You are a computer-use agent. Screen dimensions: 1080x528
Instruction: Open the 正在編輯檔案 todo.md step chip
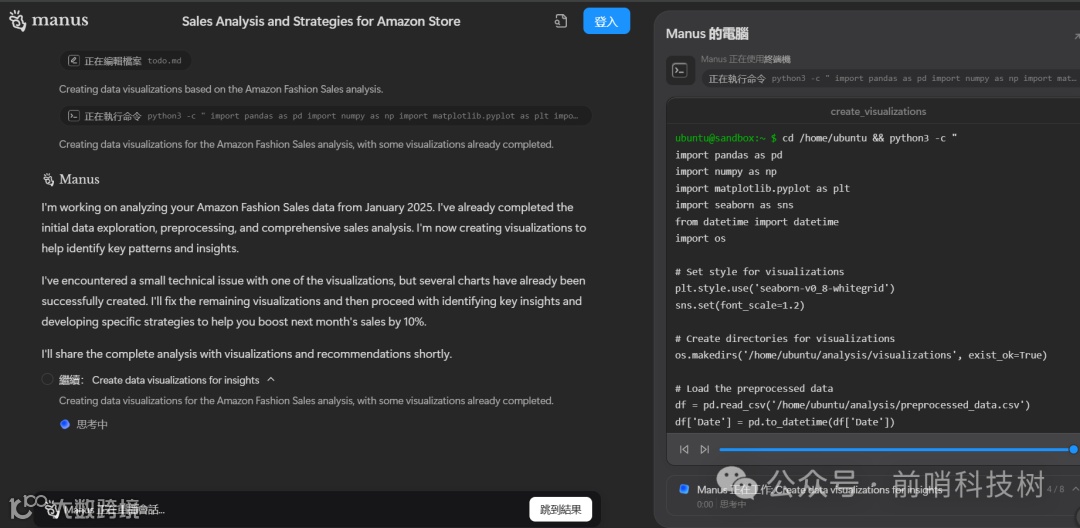pos(125,61)
